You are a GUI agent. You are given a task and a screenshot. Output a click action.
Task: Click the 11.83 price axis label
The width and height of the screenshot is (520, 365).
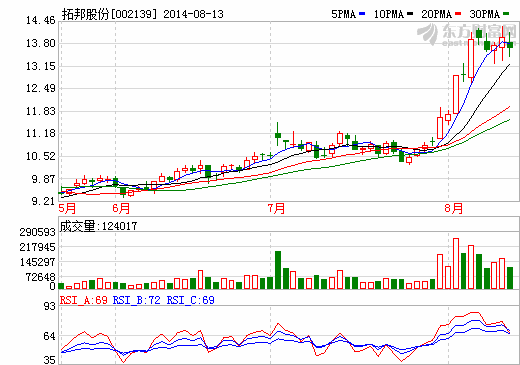41,111
